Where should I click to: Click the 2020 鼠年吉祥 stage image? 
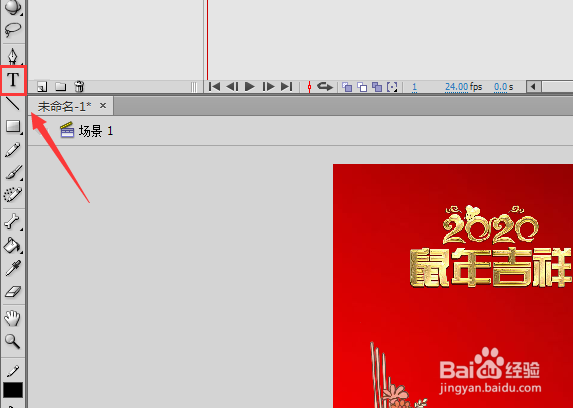click(x=453, y=286)
